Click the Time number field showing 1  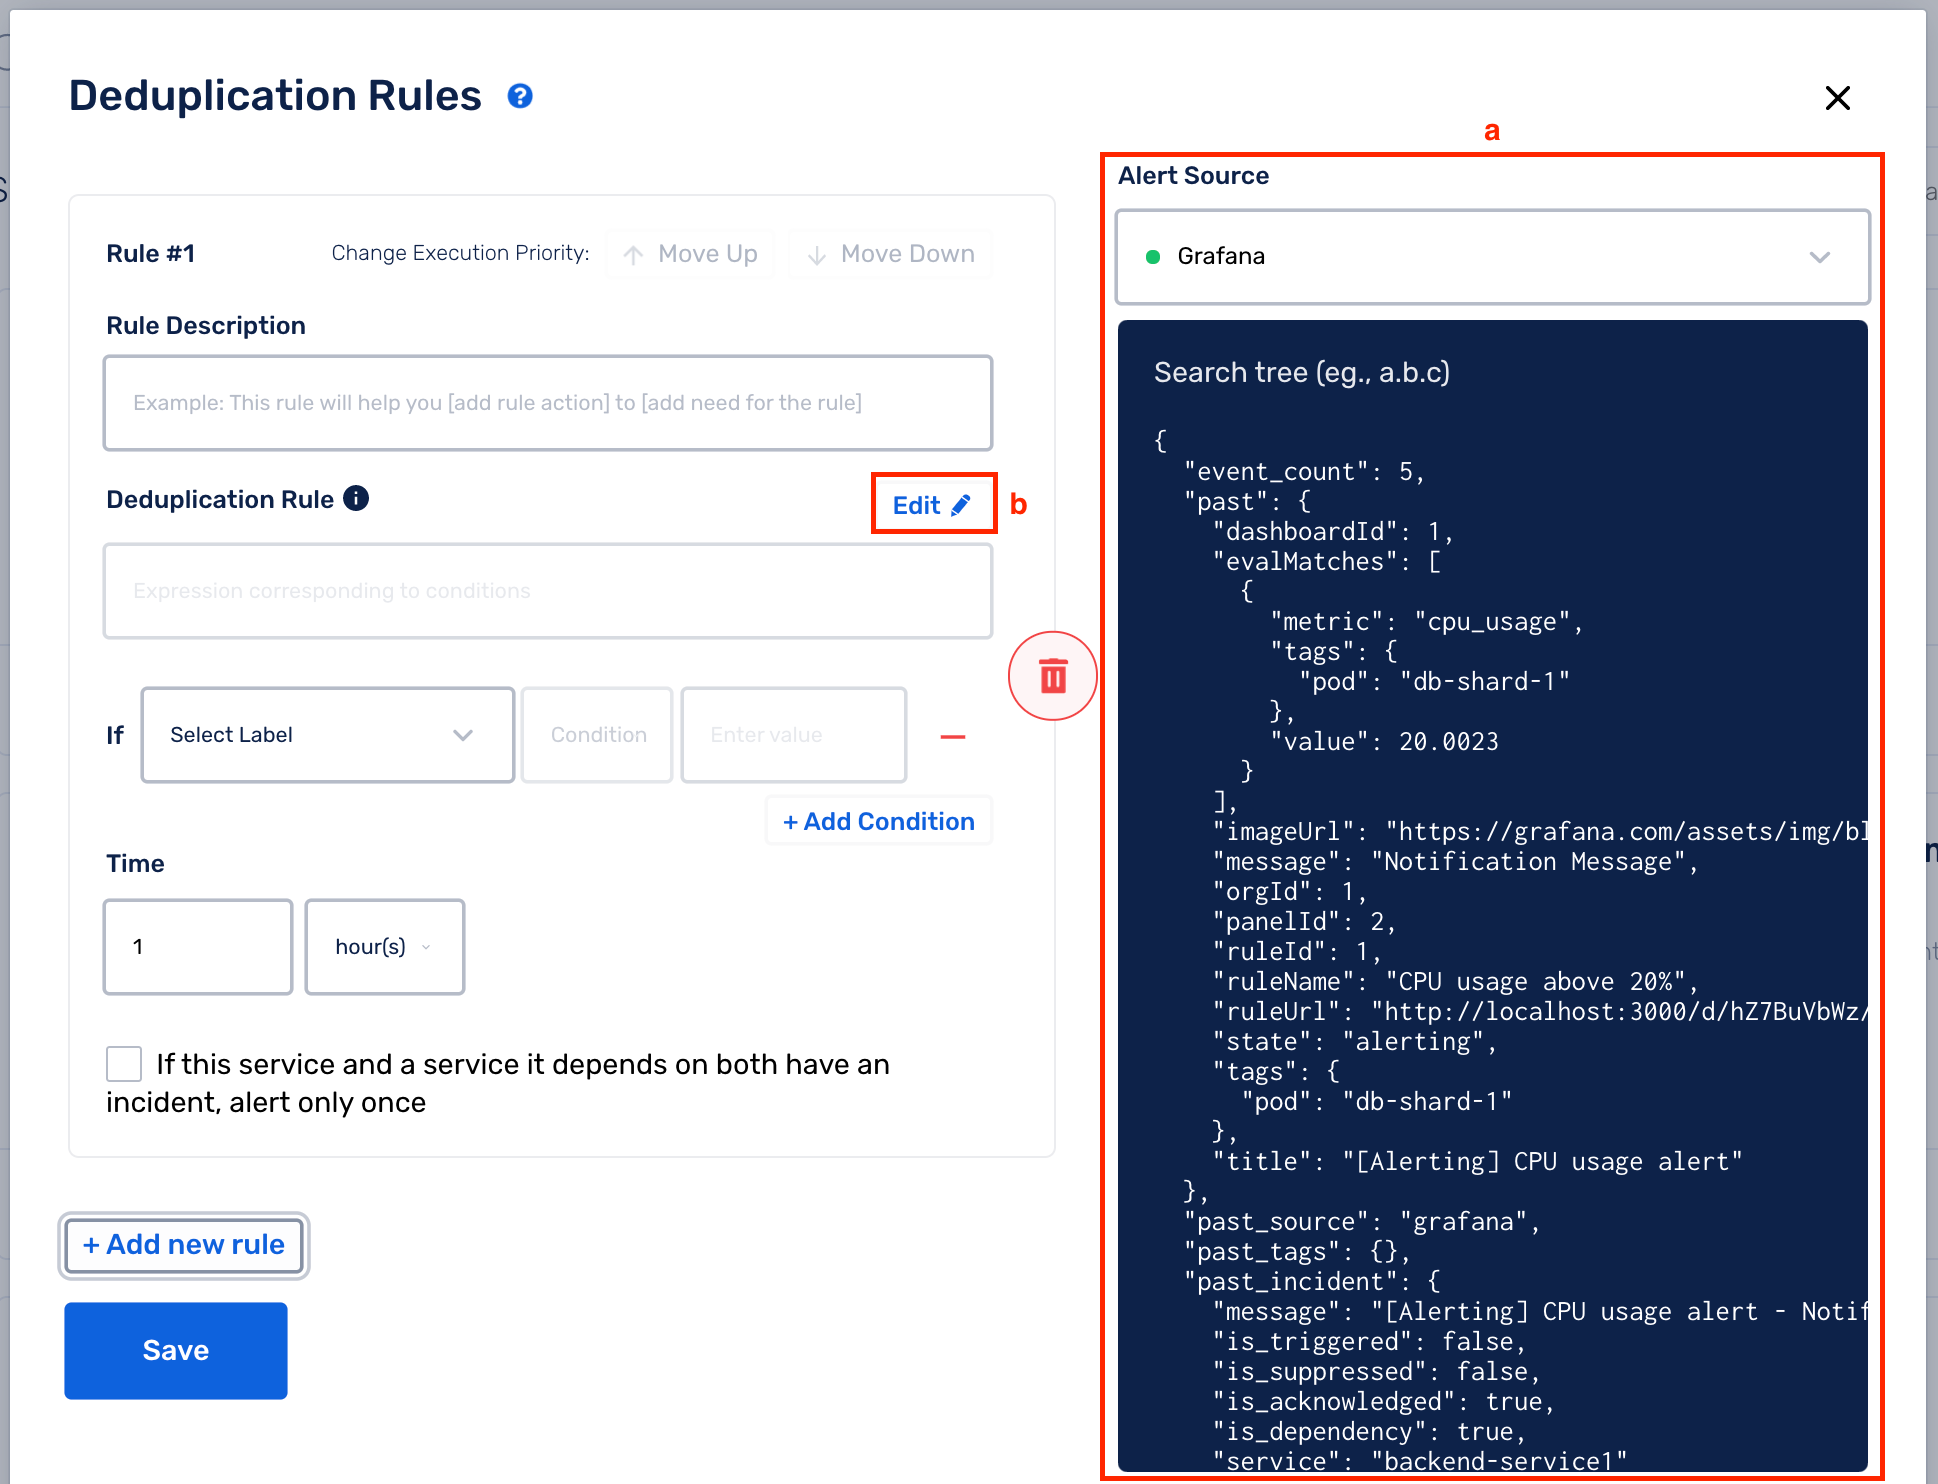tap(198, 947)
